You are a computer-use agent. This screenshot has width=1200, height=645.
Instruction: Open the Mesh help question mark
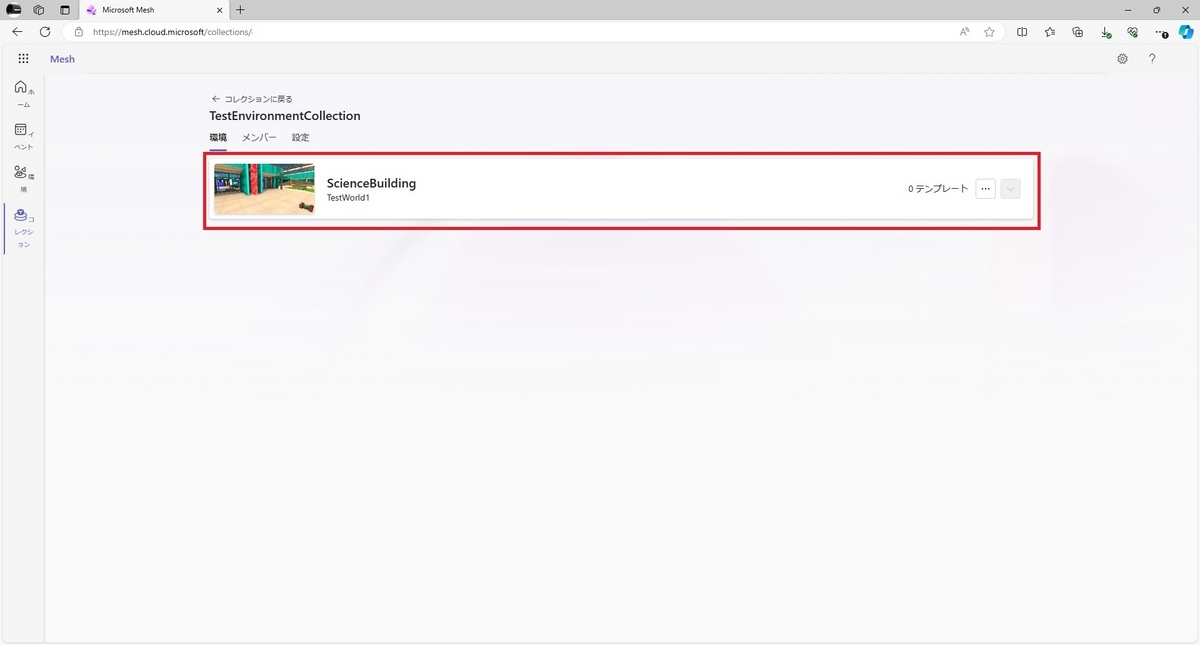1152,59
